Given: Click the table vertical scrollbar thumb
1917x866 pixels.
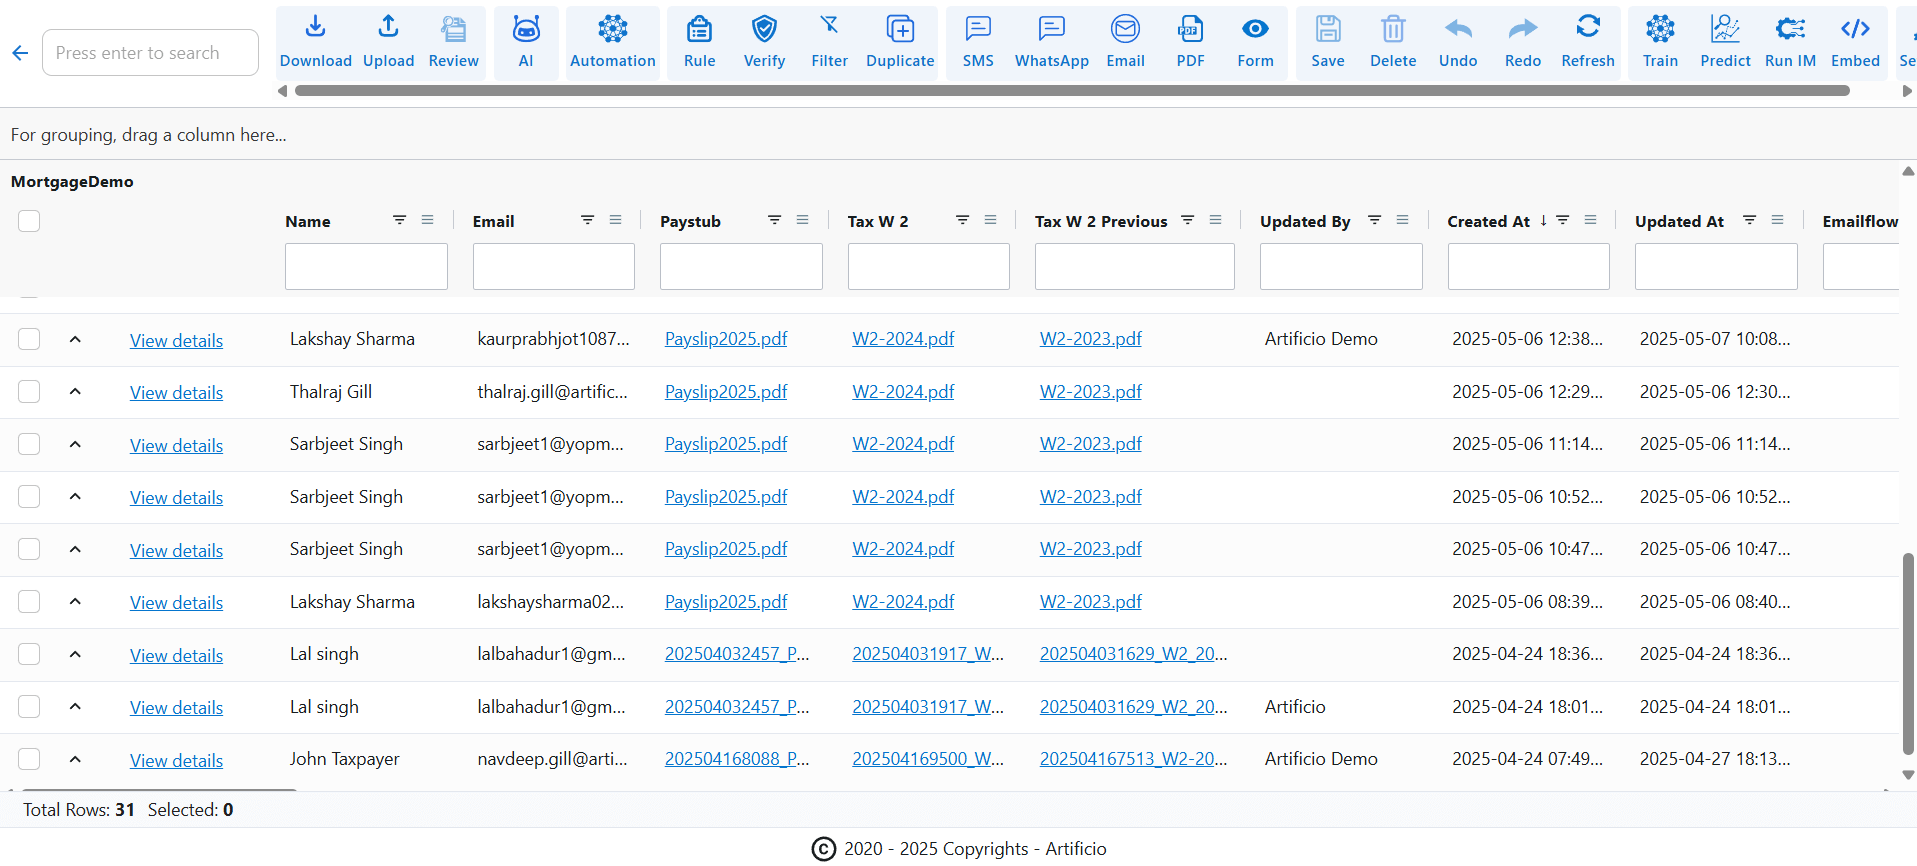Looking at the screenshot, I should [1908, 653].
